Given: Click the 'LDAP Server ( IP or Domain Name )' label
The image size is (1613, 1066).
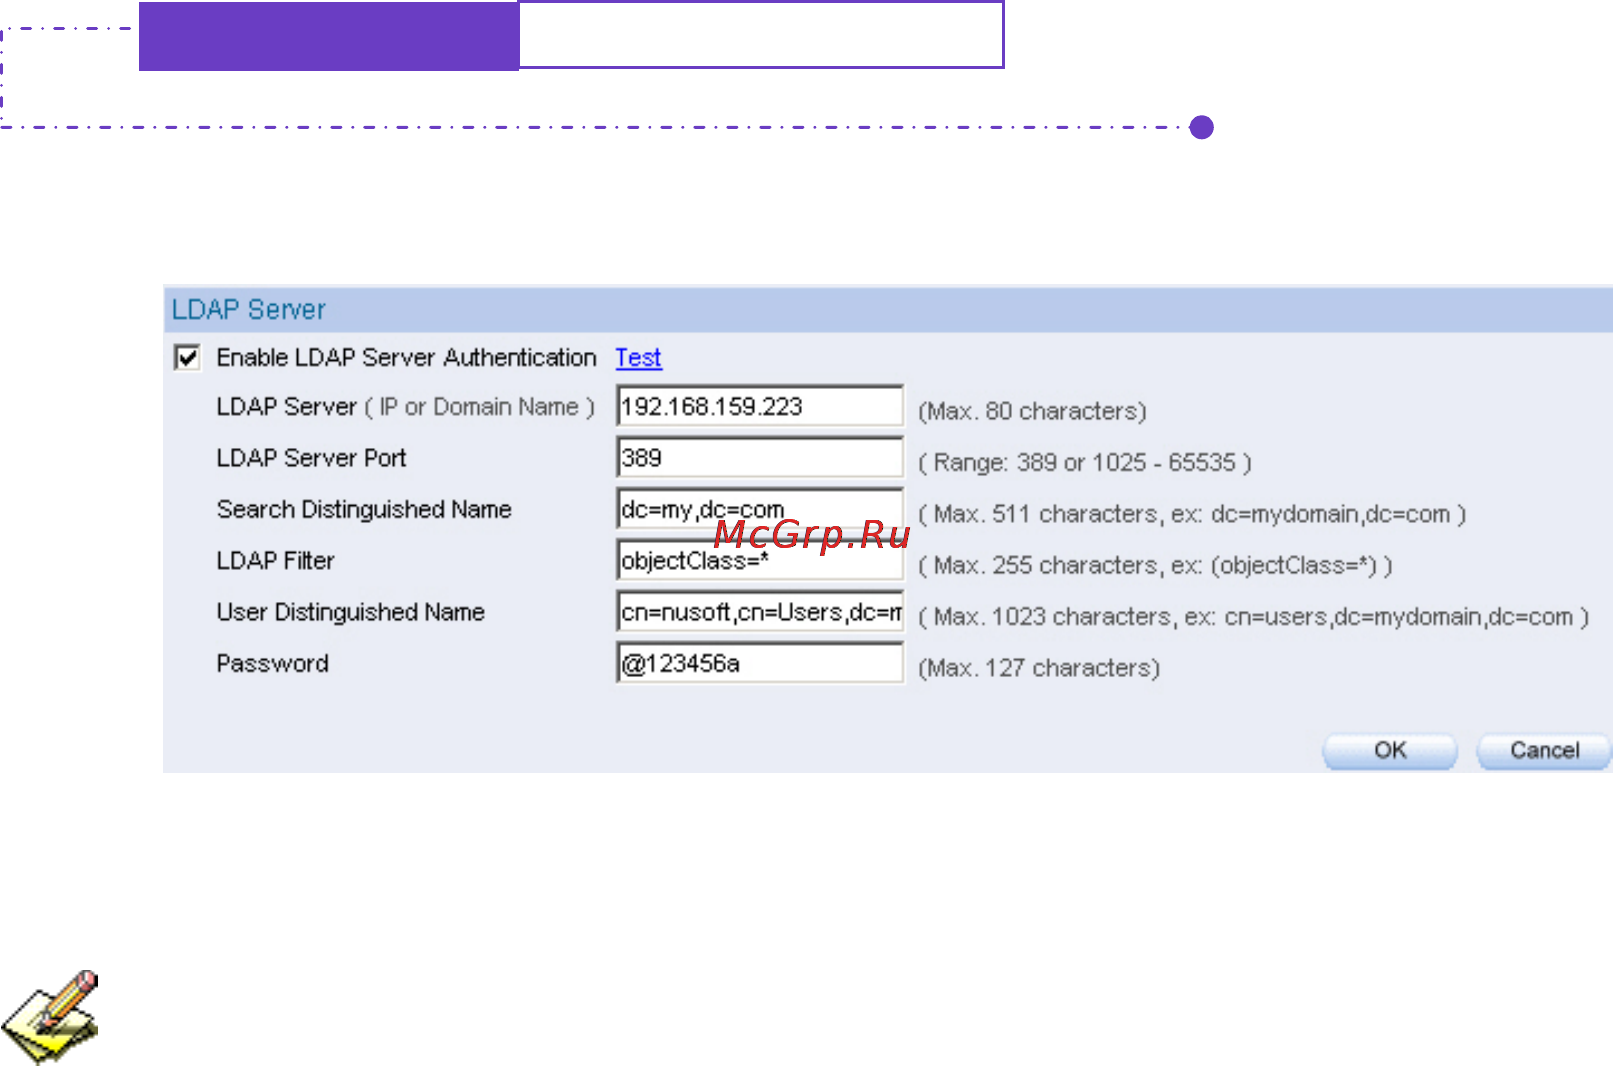Looking at the screenshot, I should (x=406, y=407).
